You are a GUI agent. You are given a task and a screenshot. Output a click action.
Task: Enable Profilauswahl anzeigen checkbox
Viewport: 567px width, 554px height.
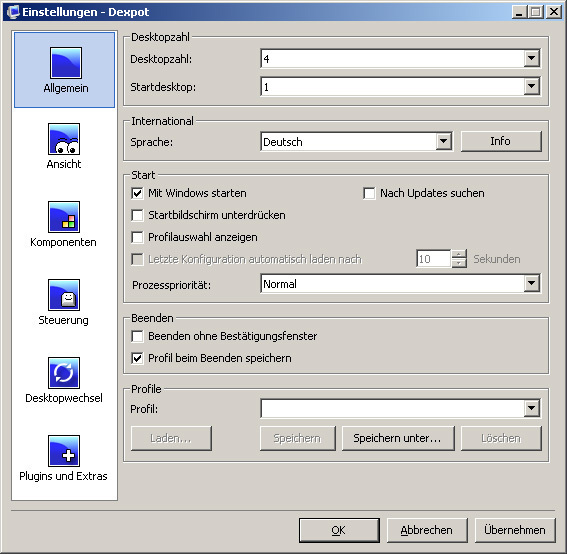137,237
